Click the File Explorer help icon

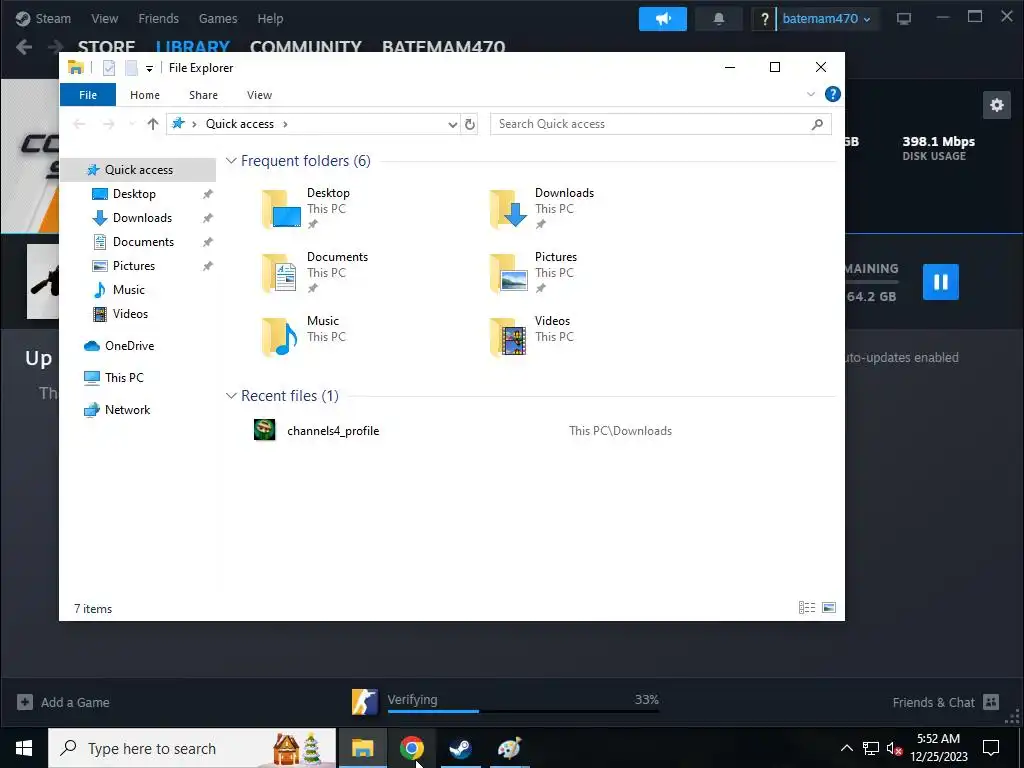click(x=833, y=94)
